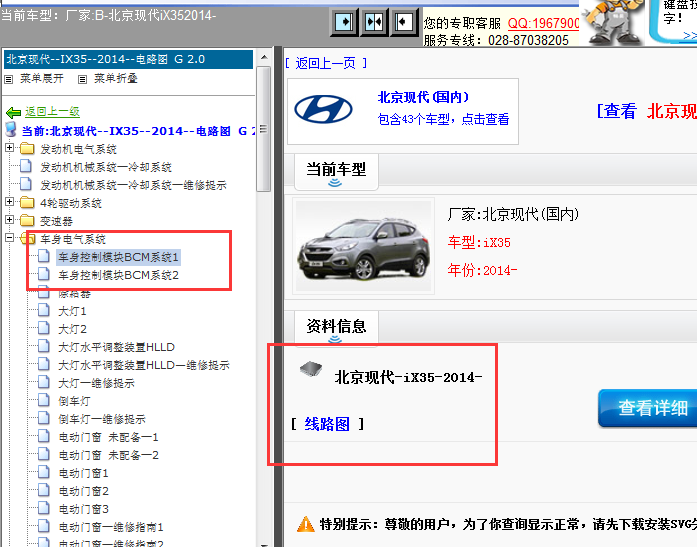
Task: Select the 菜单展开 option
Action: [42, 79]
